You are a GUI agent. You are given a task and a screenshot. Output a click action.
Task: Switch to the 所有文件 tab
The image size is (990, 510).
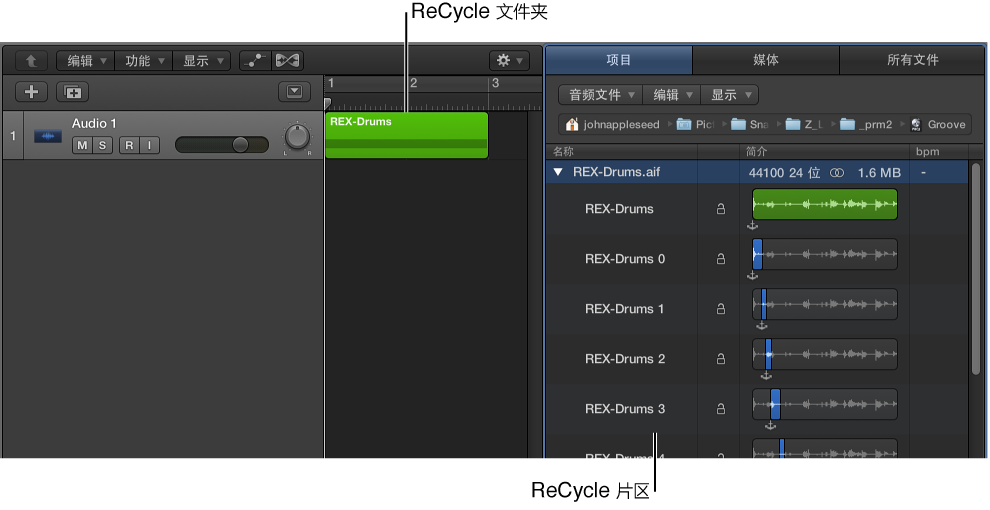click(x=913, y=60)
